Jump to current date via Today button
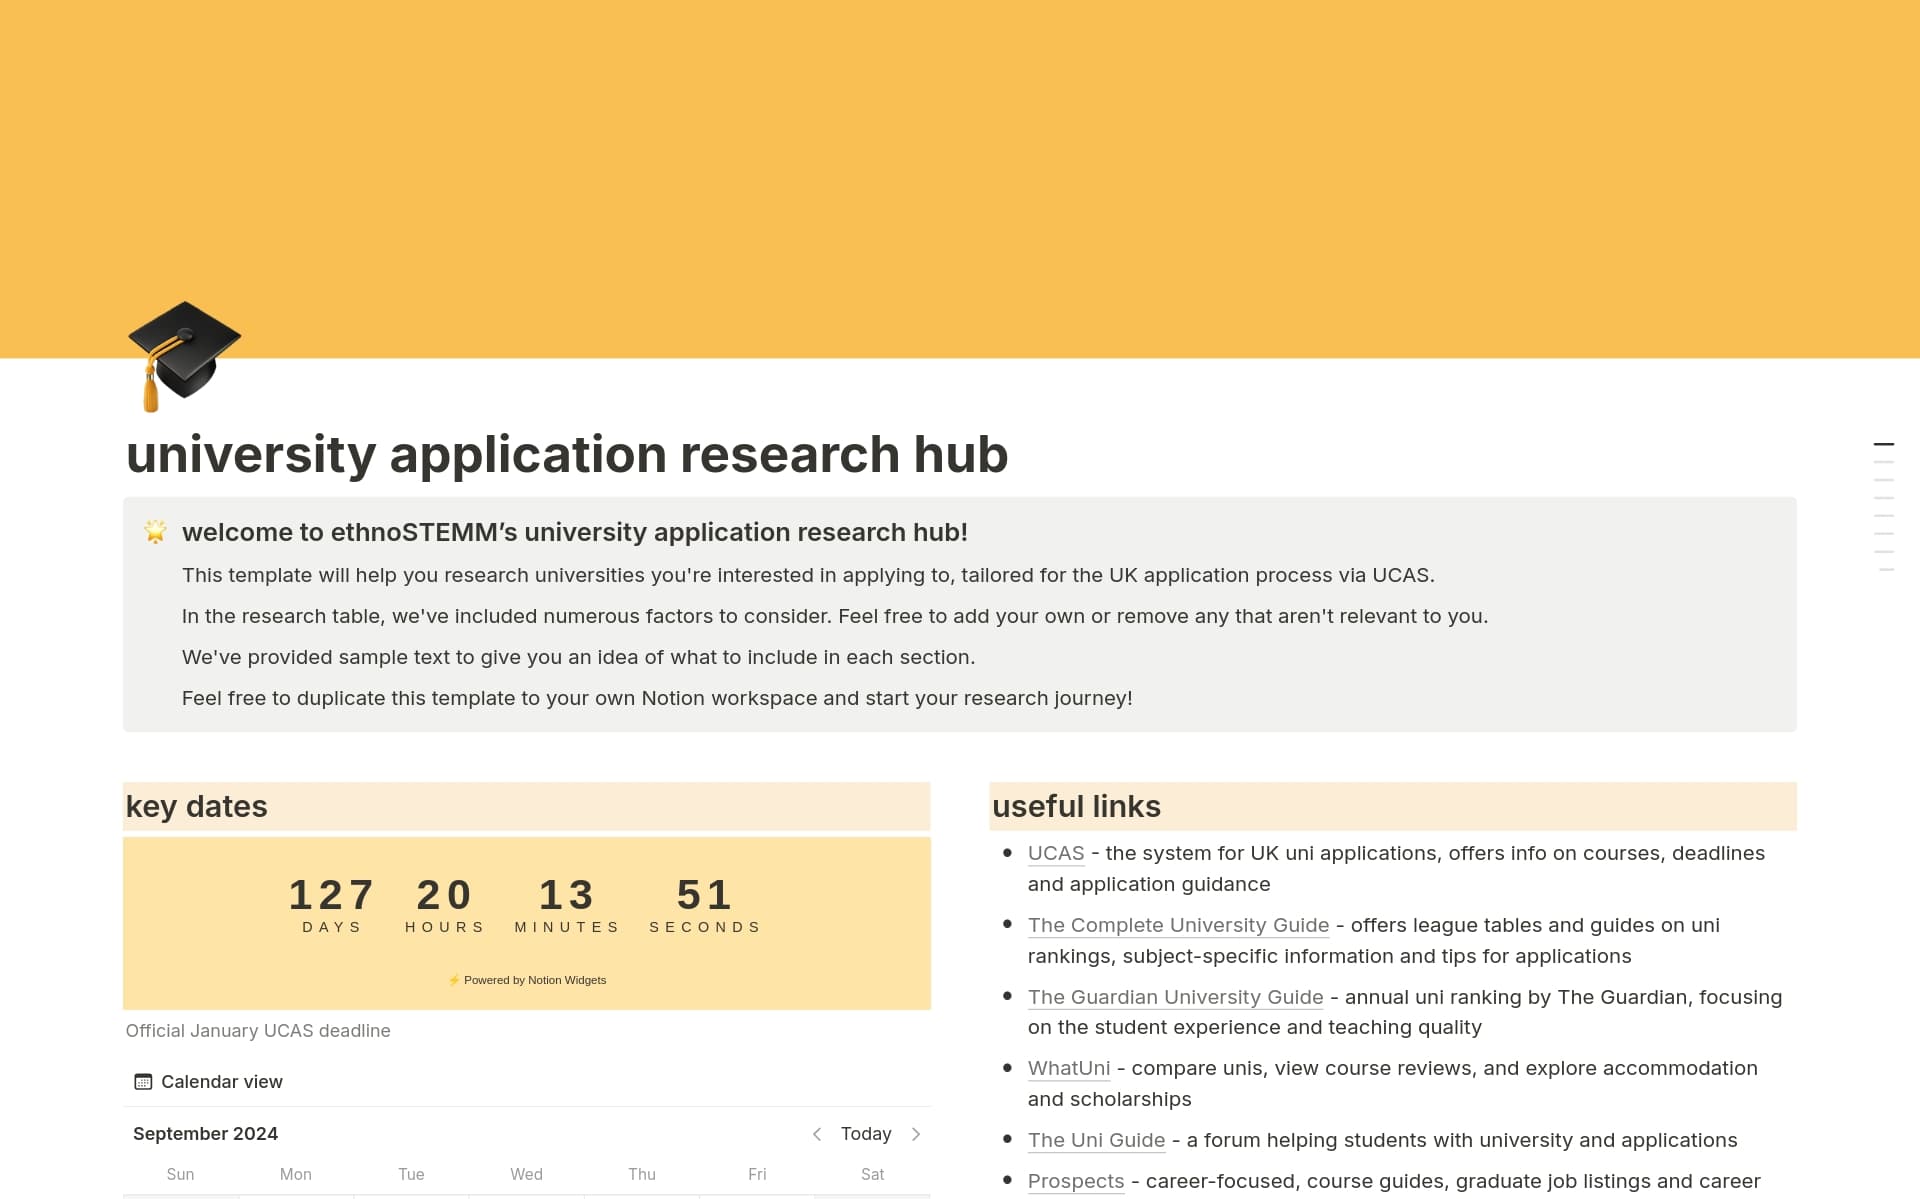The image size is (1920, 1199). point(864,1134)
